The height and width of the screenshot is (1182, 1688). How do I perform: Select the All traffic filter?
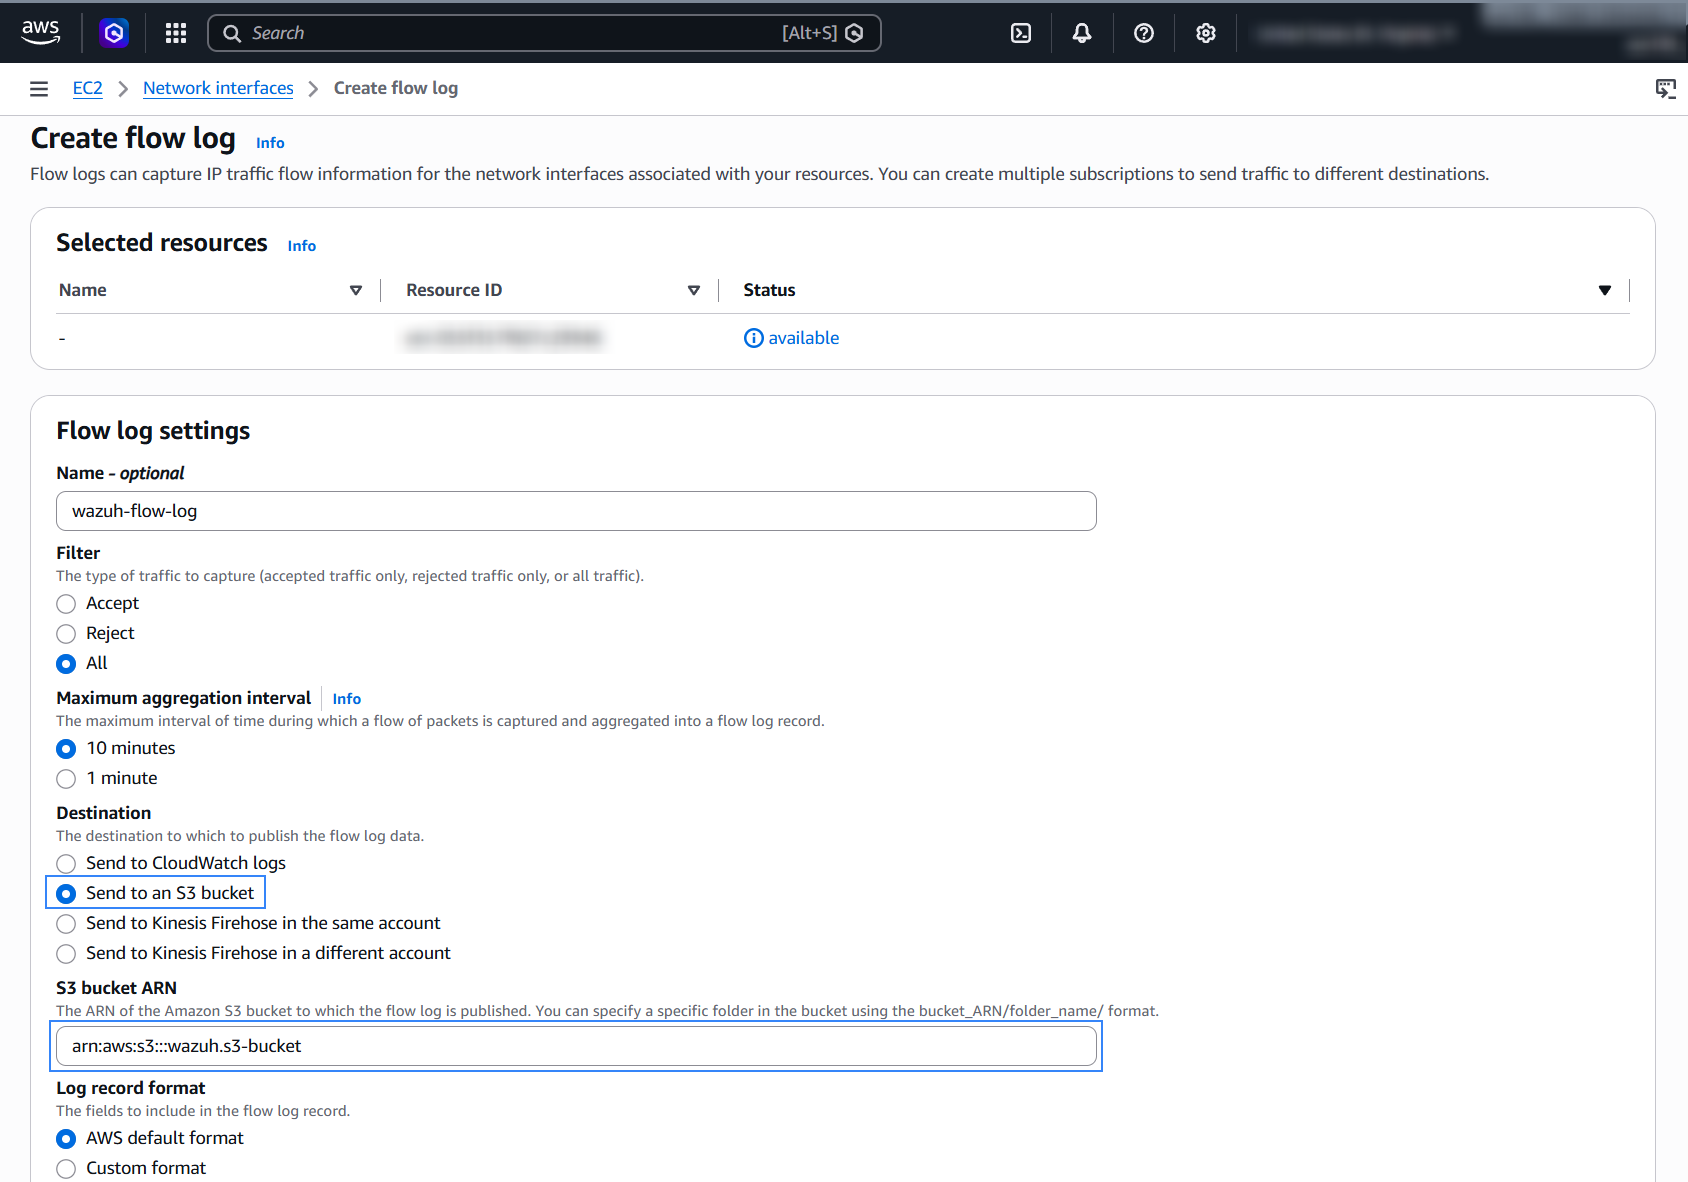(x=66, y=664)
